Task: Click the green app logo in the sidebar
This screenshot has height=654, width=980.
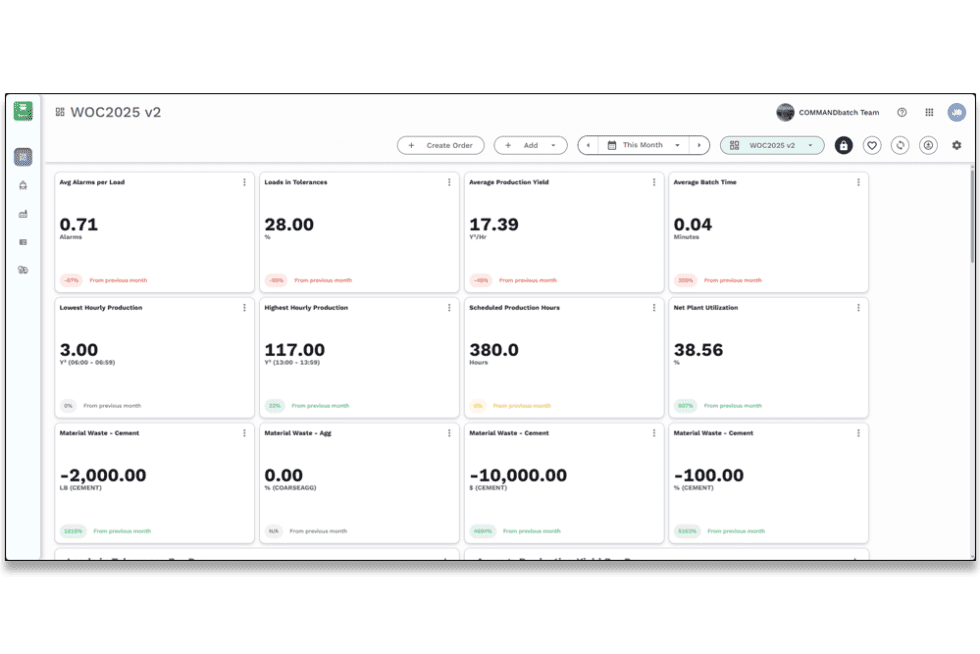Action: click(23, 112)
